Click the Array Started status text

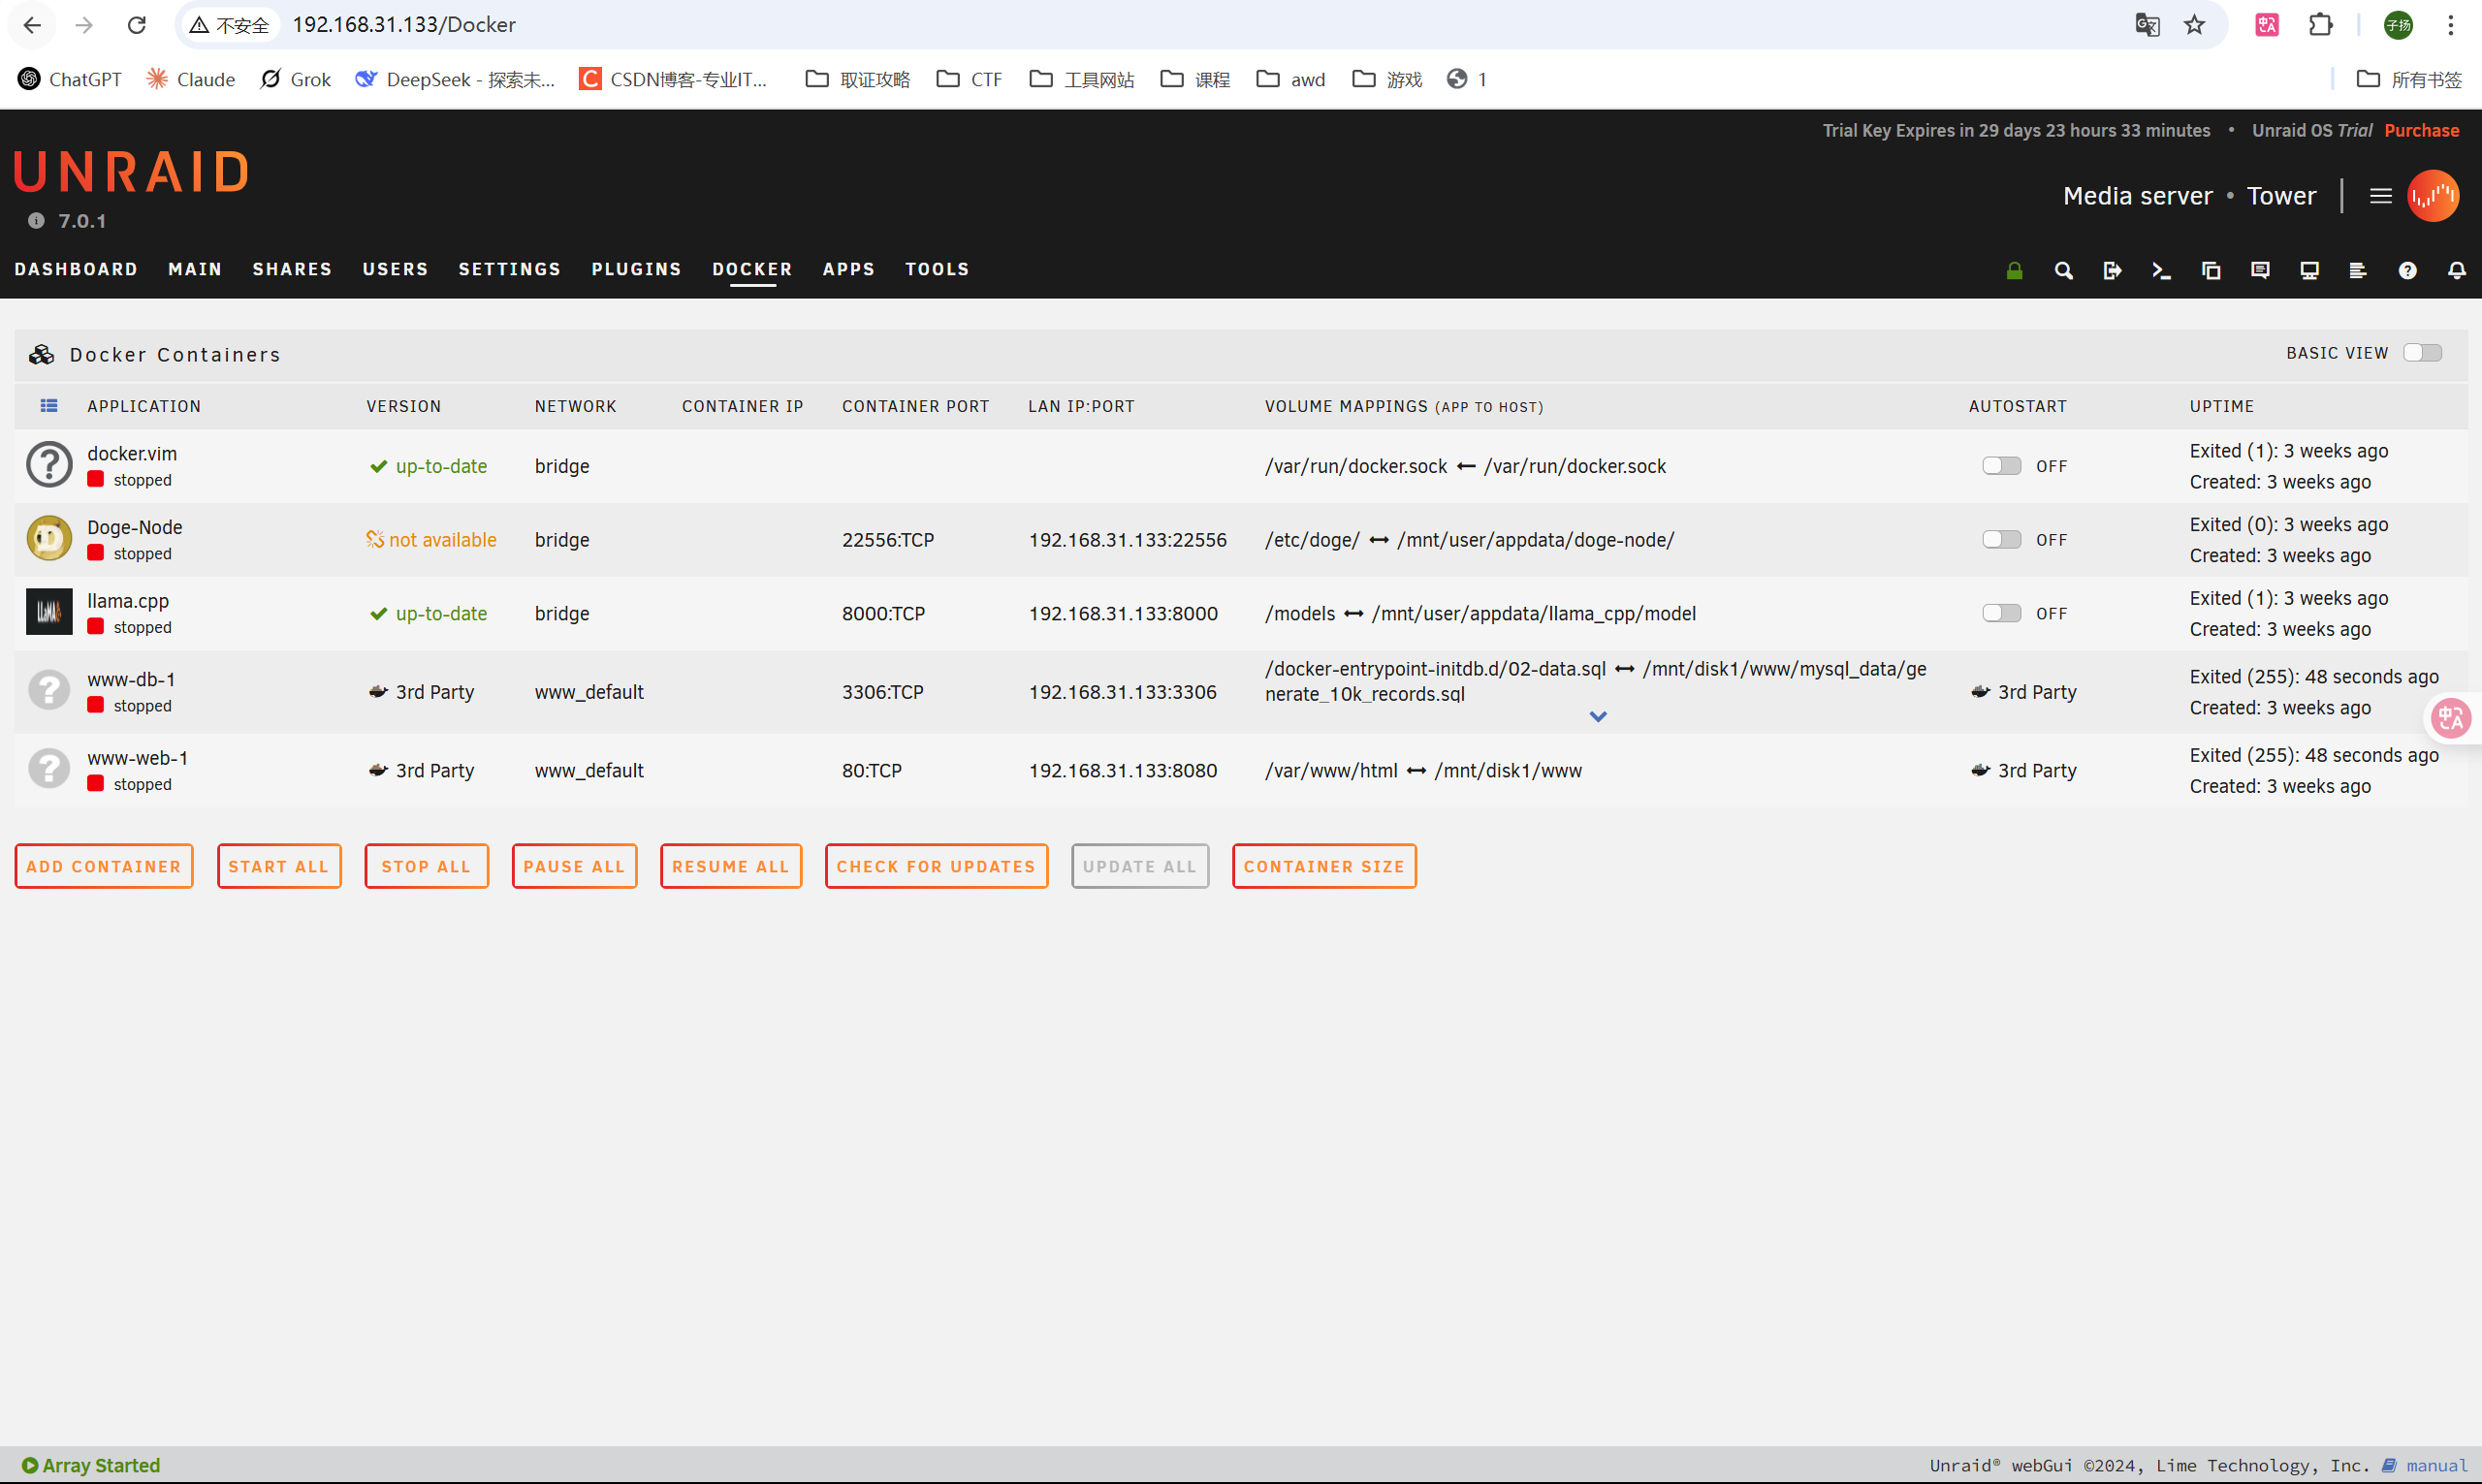101,1465
